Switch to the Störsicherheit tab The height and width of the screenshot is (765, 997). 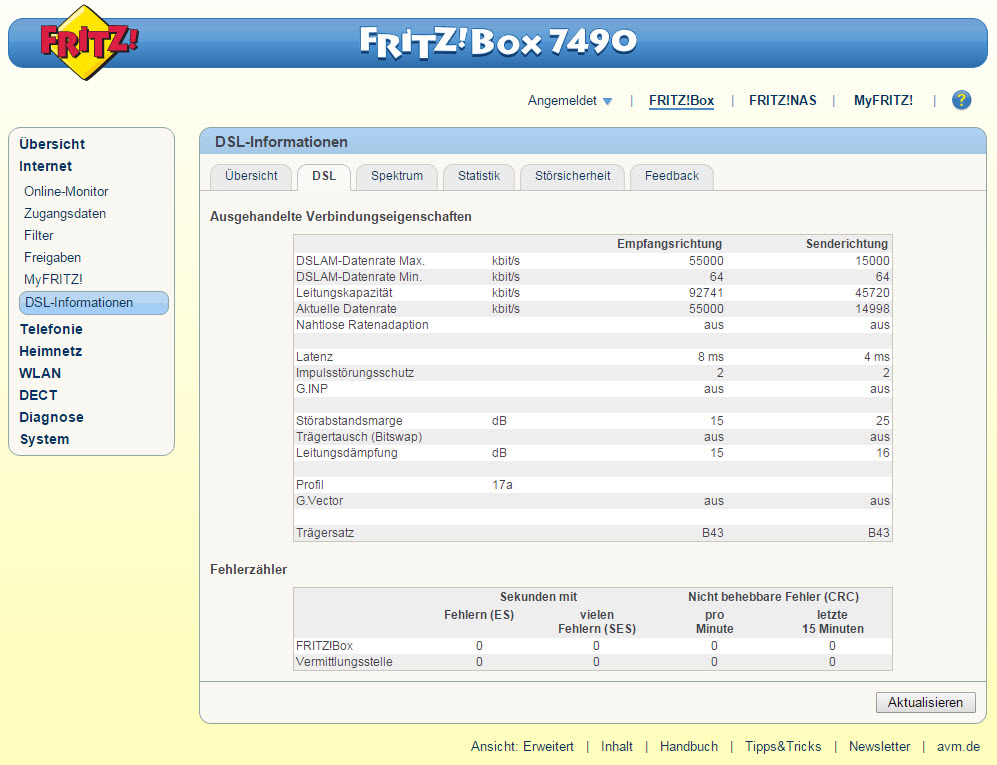(572, 176)
